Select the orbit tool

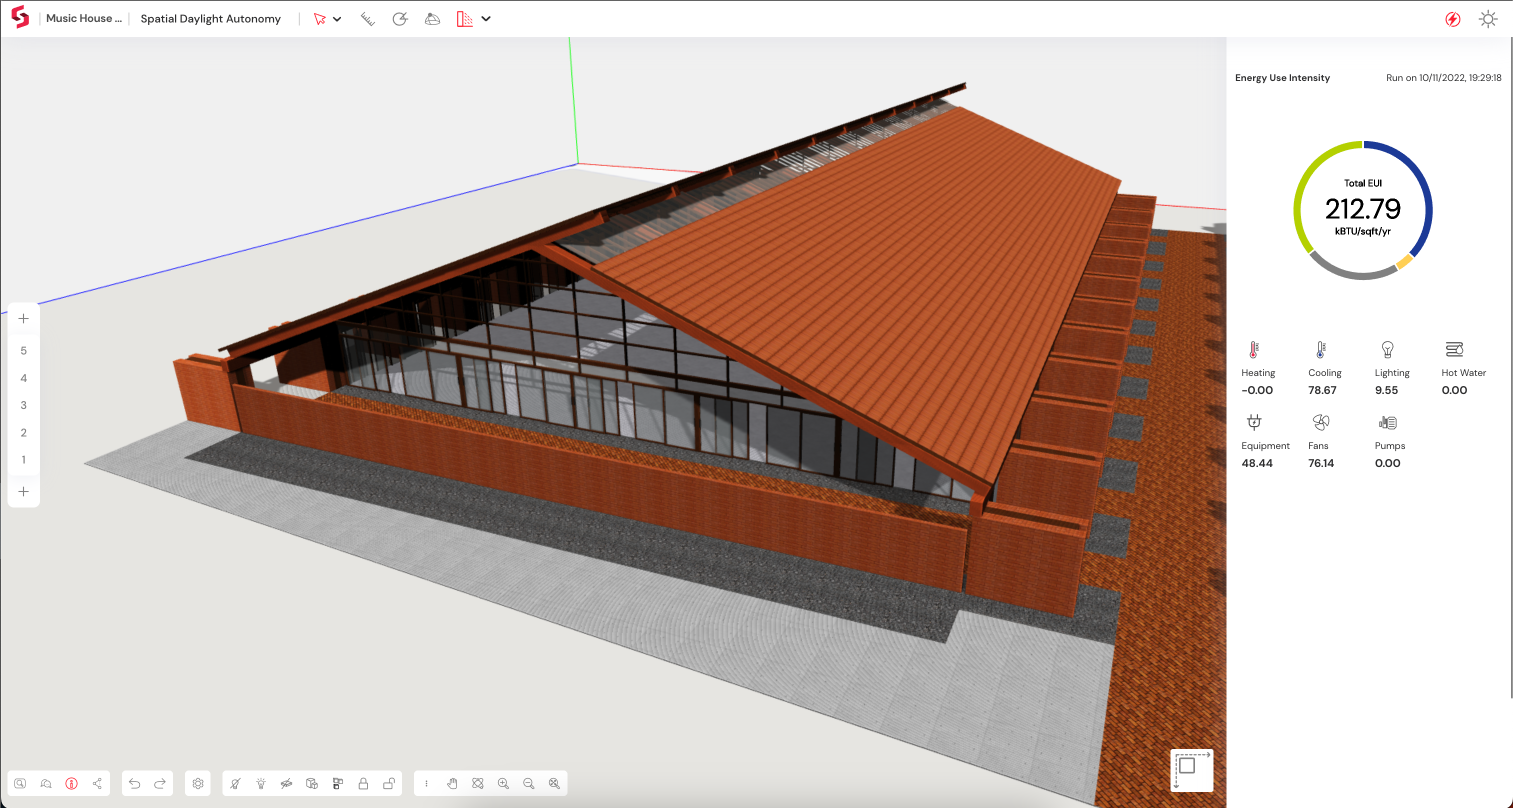(478, 783)
